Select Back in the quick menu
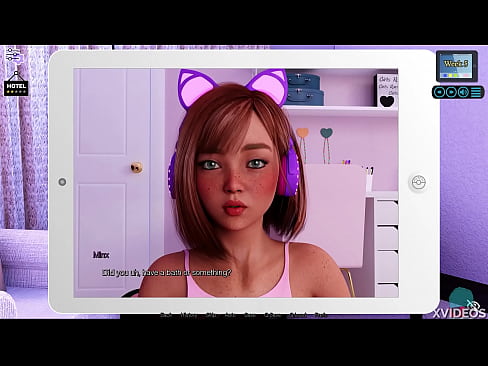 point(166,315)
